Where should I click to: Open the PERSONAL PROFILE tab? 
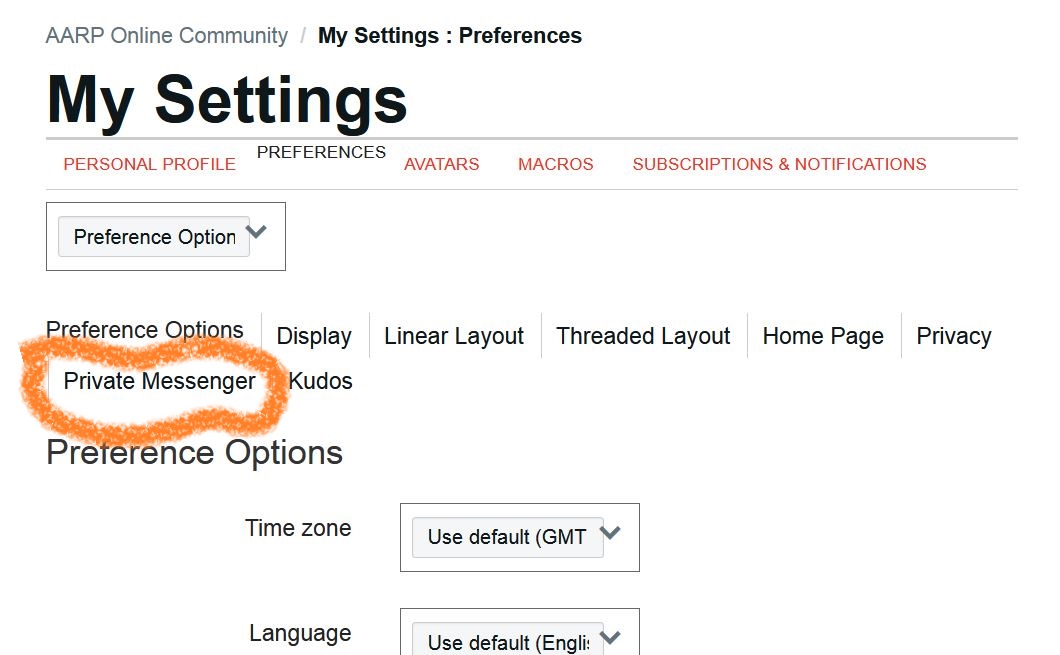point(149,164)
